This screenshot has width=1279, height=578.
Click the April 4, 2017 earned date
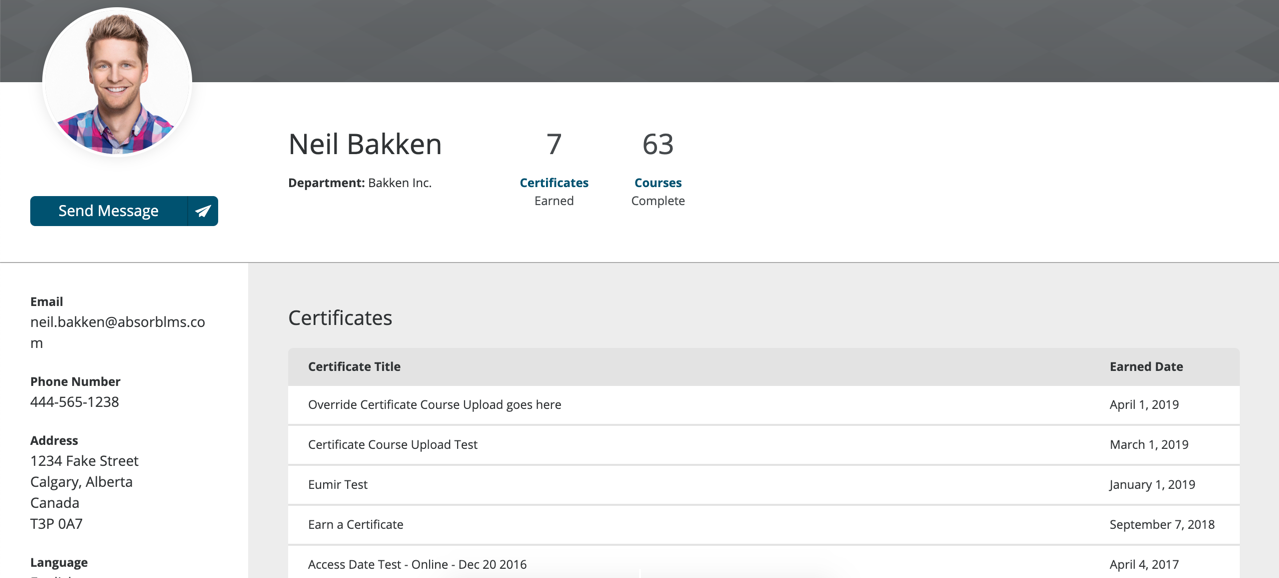(x=1144, y=565)
